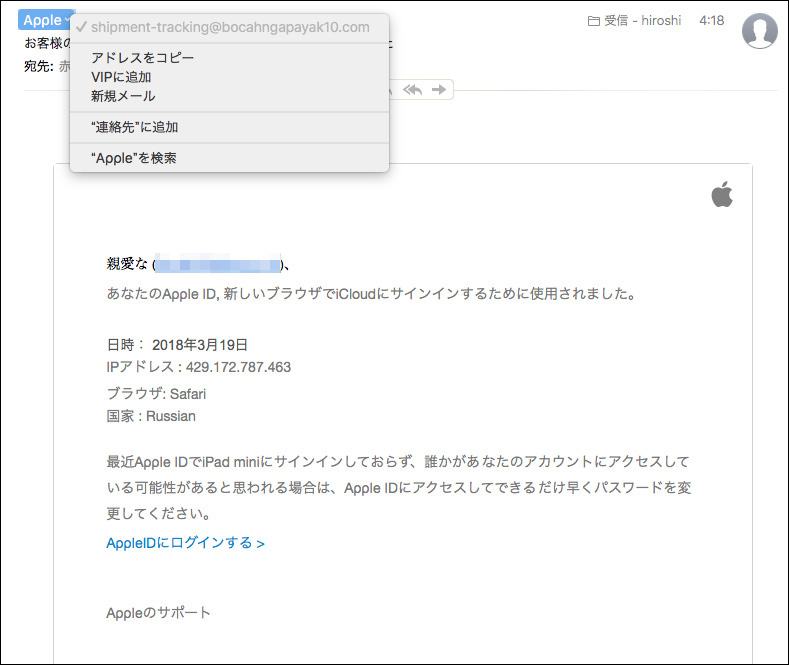Click the ブラウザ: Safari line
789x665 pixels.
pos(156,394)
